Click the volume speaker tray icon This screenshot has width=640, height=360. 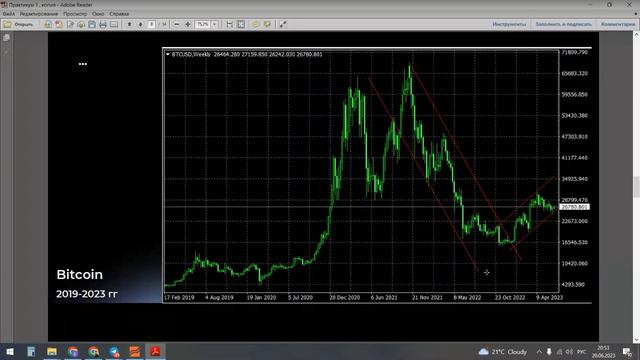(x=569, y=352)
